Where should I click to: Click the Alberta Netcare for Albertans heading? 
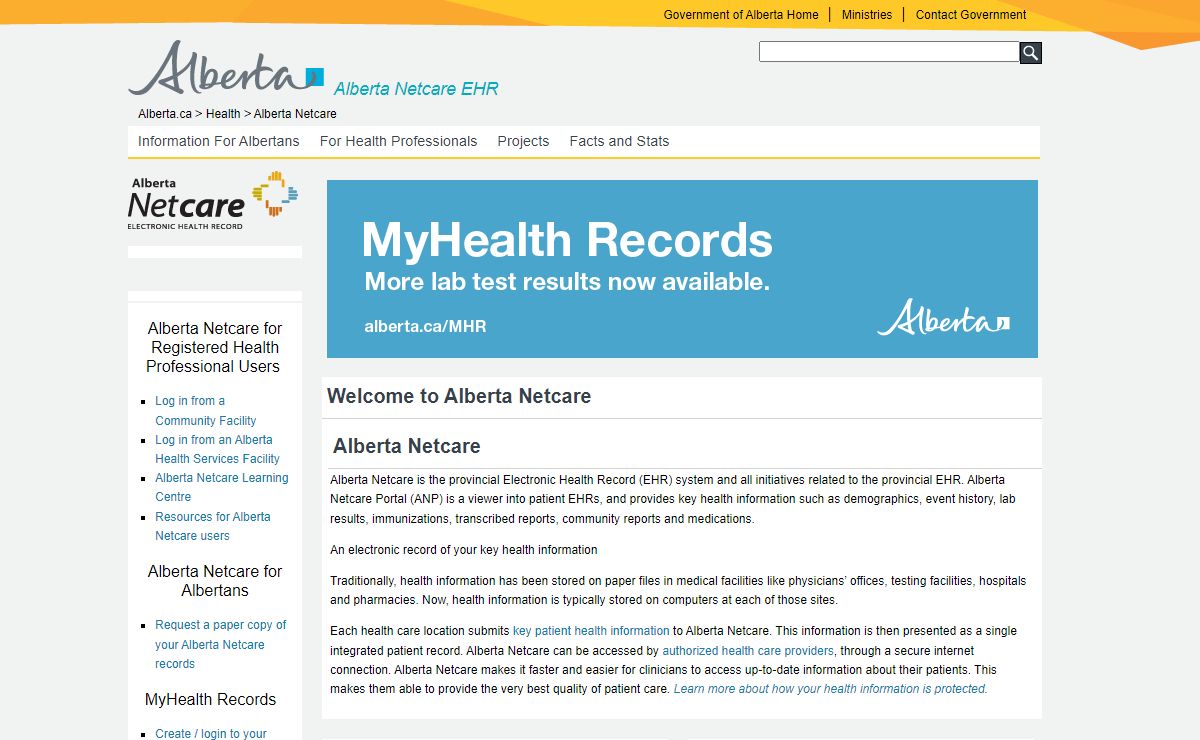point(215,581)
